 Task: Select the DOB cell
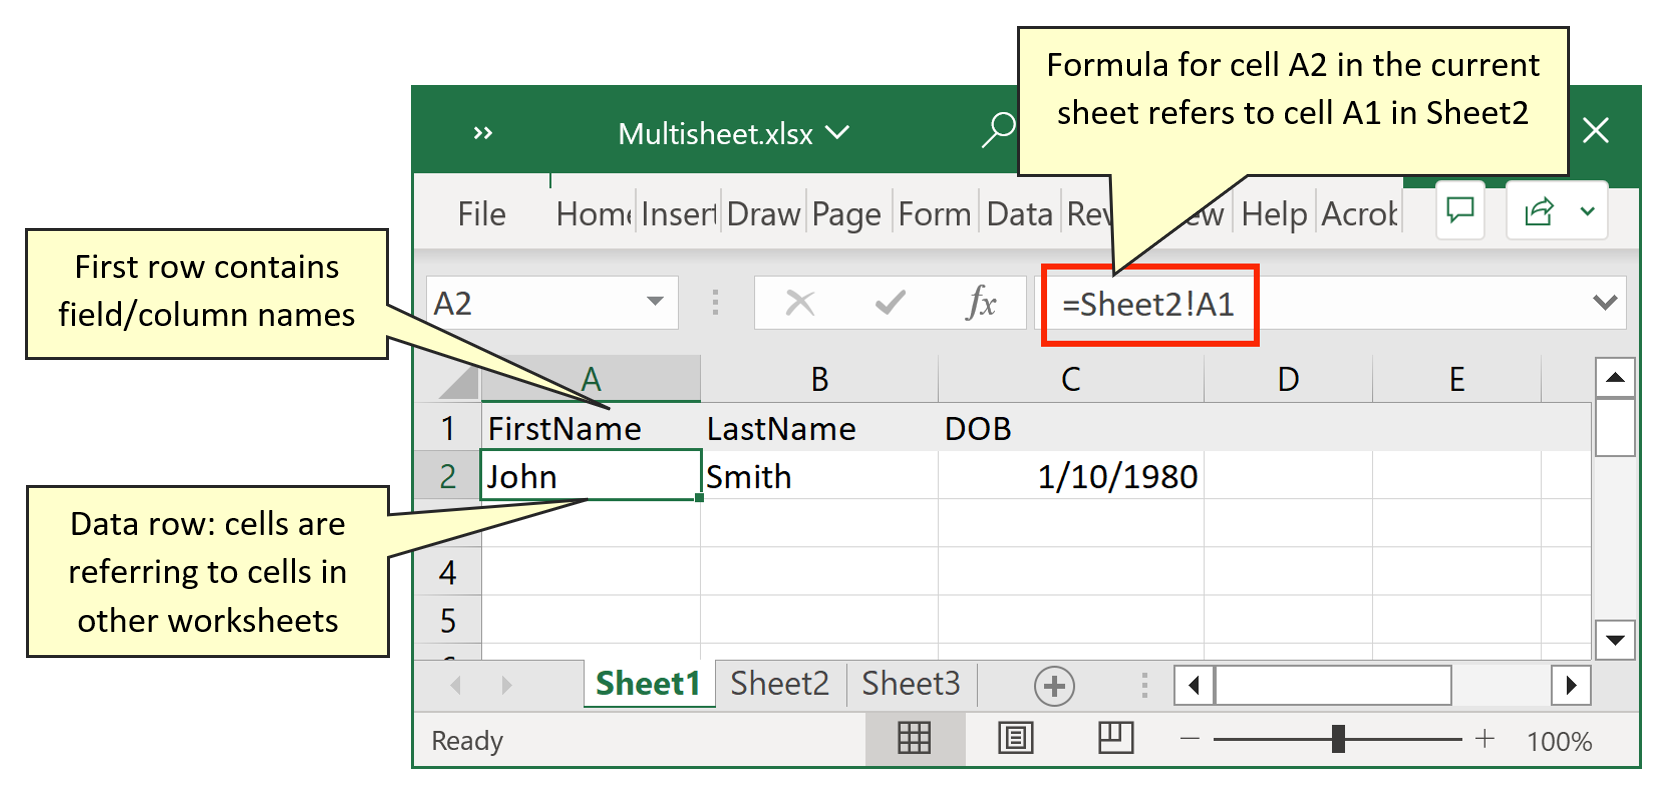[1071, 428]
